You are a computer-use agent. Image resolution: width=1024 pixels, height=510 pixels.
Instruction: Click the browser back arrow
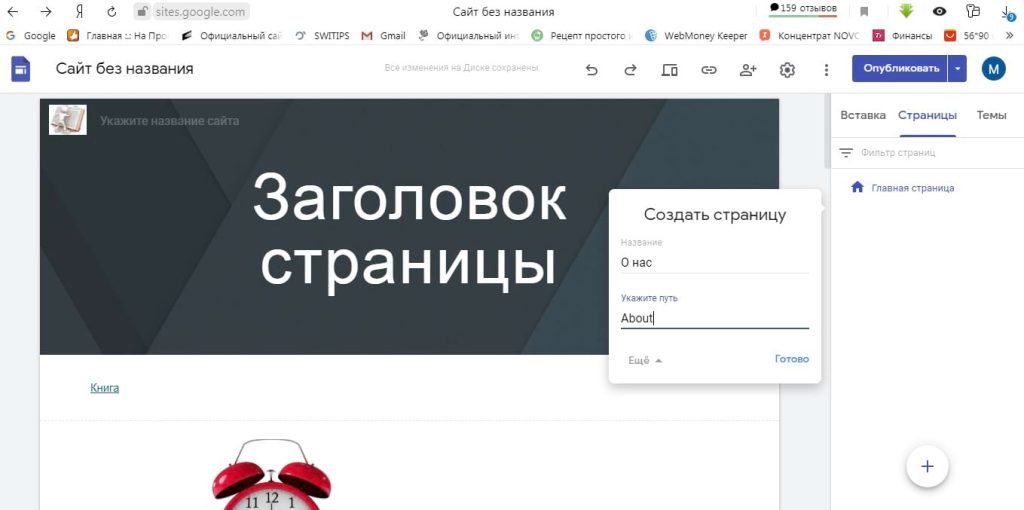pos(12,12)
